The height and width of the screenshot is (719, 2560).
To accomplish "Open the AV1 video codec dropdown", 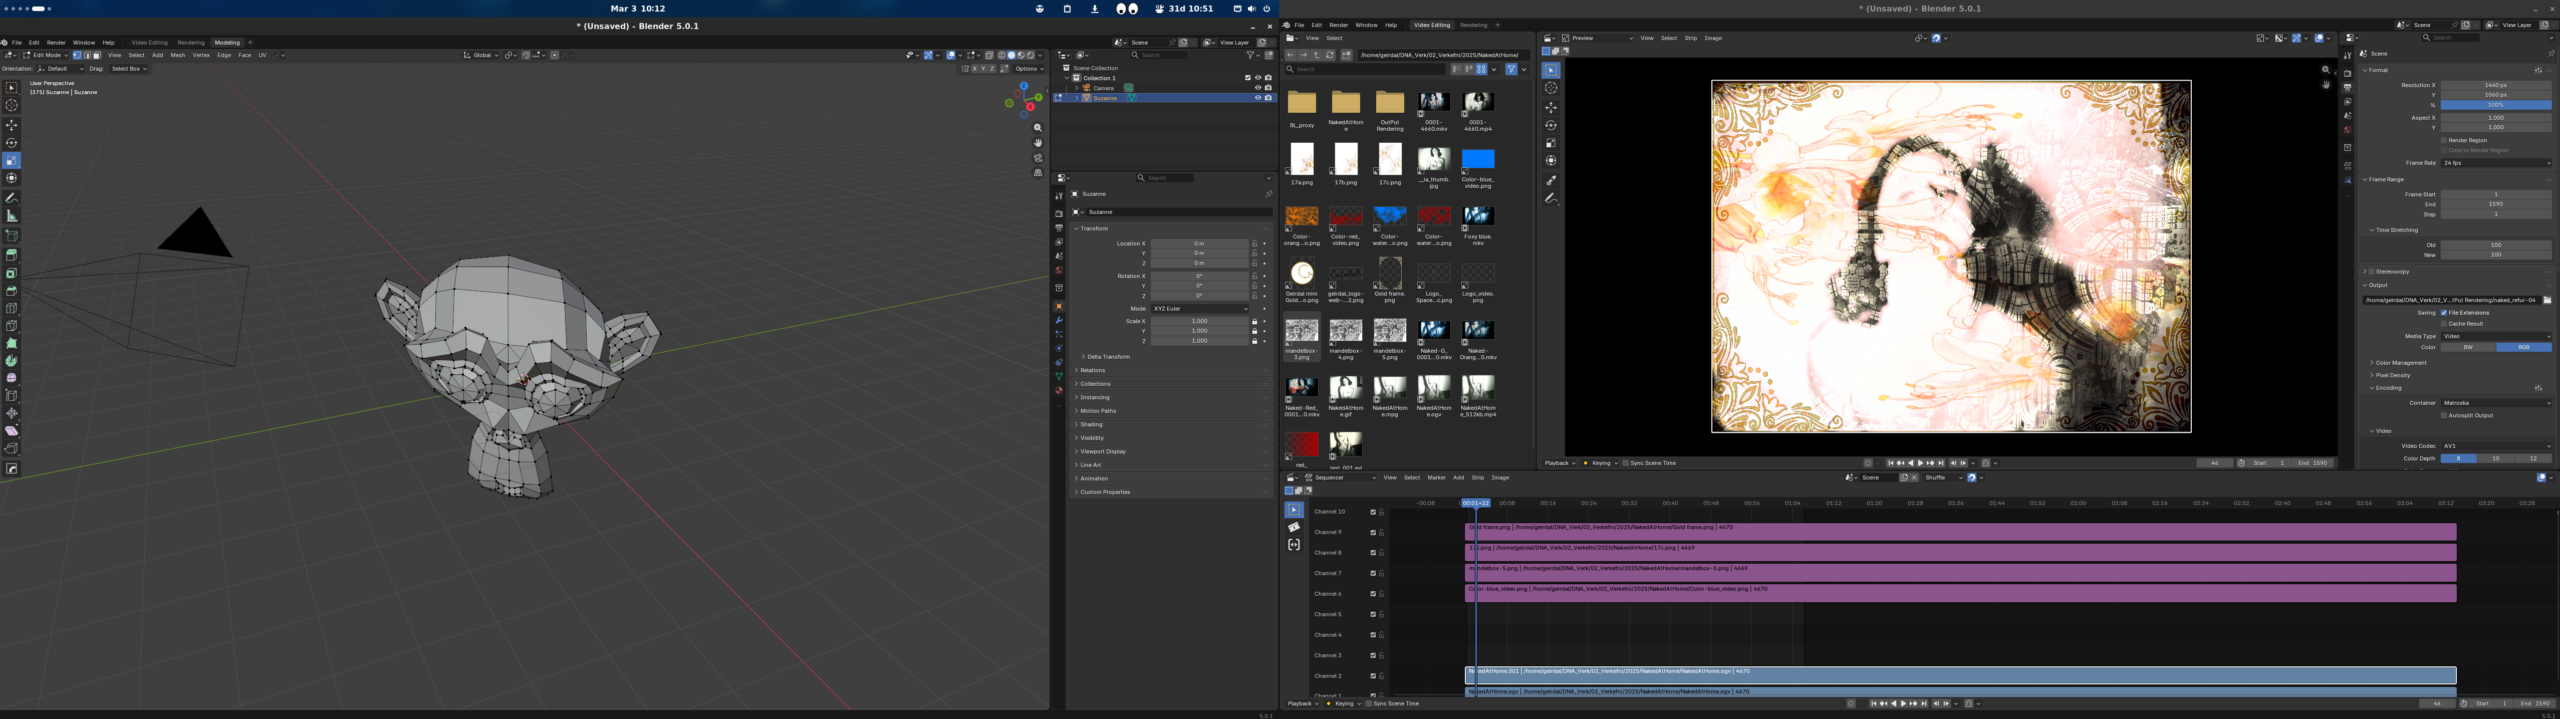I will pos(2496,446).
